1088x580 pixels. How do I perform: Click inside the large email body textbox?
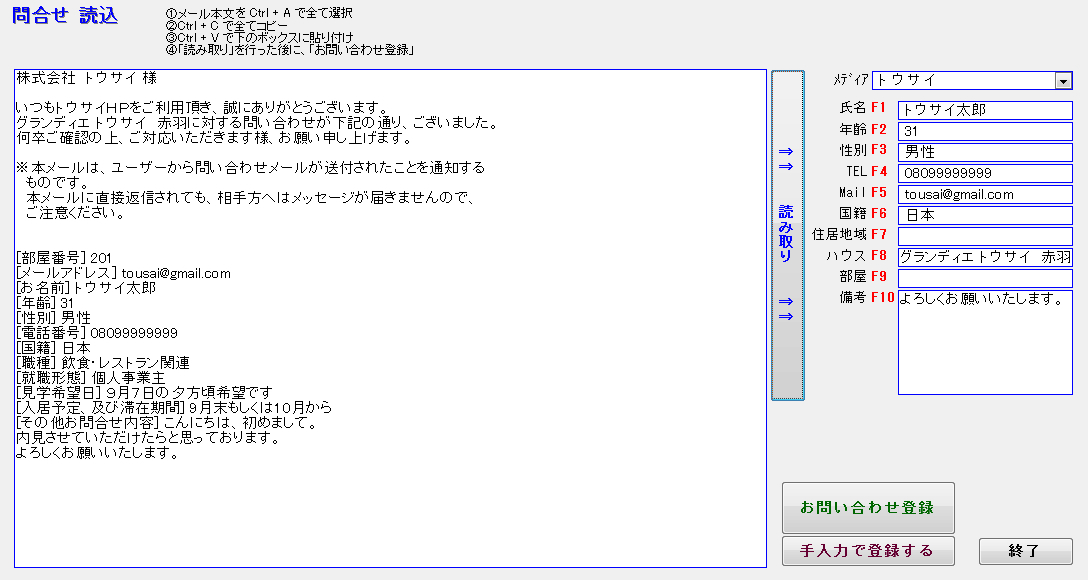(390, 500)
